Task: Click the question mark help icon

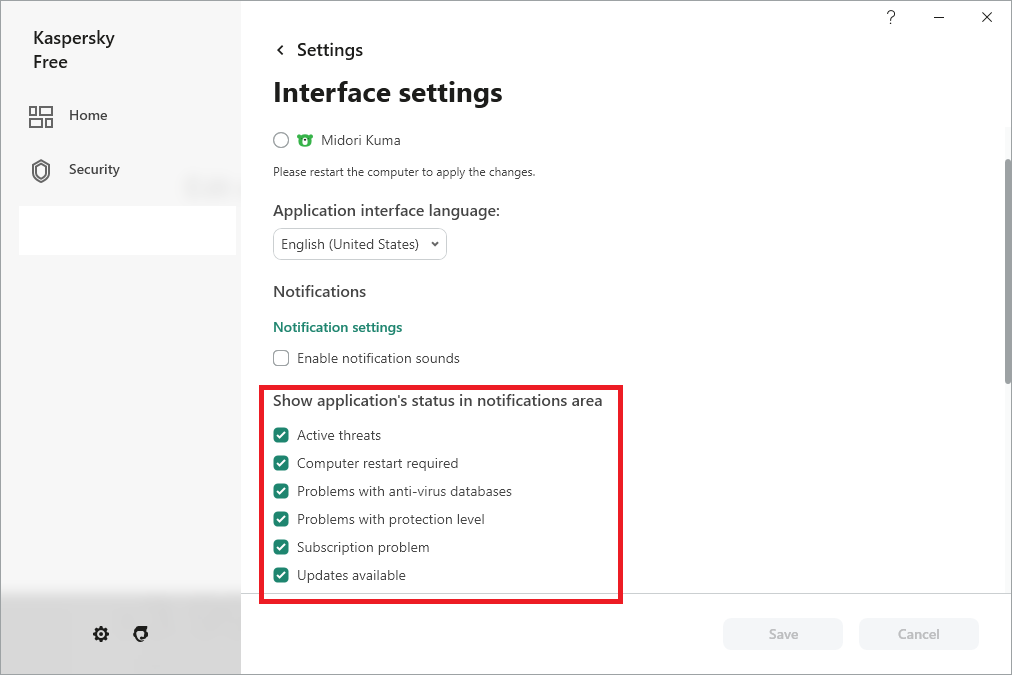Action: point(891,17)
